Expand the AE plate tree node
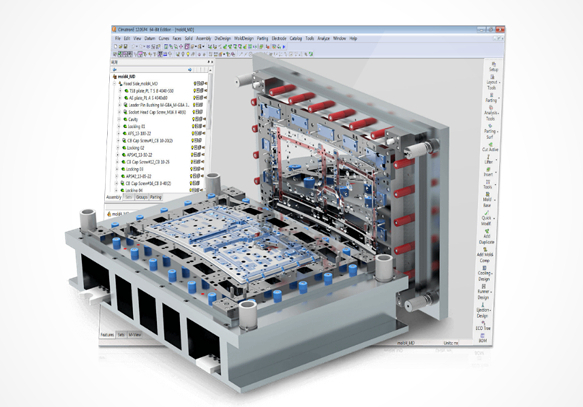The height and width of the screenshot is (407, 583). (x=120, y=98)
